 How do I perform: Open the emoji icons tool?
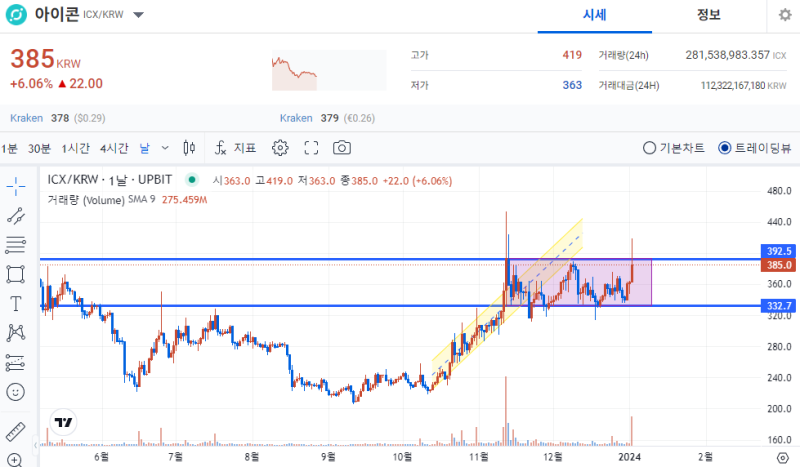(x=16, y=392)
